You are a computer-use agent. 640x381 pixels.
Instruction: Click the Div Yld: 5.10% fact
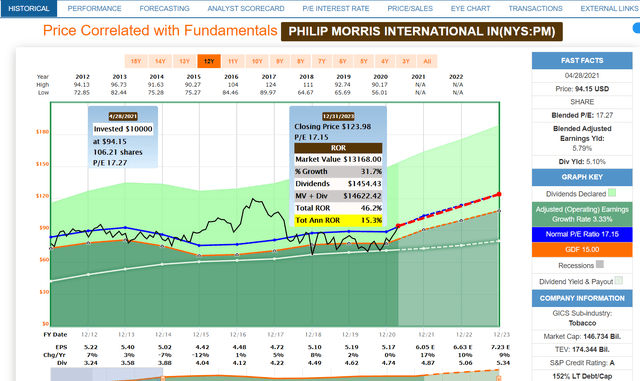point(582,162)
